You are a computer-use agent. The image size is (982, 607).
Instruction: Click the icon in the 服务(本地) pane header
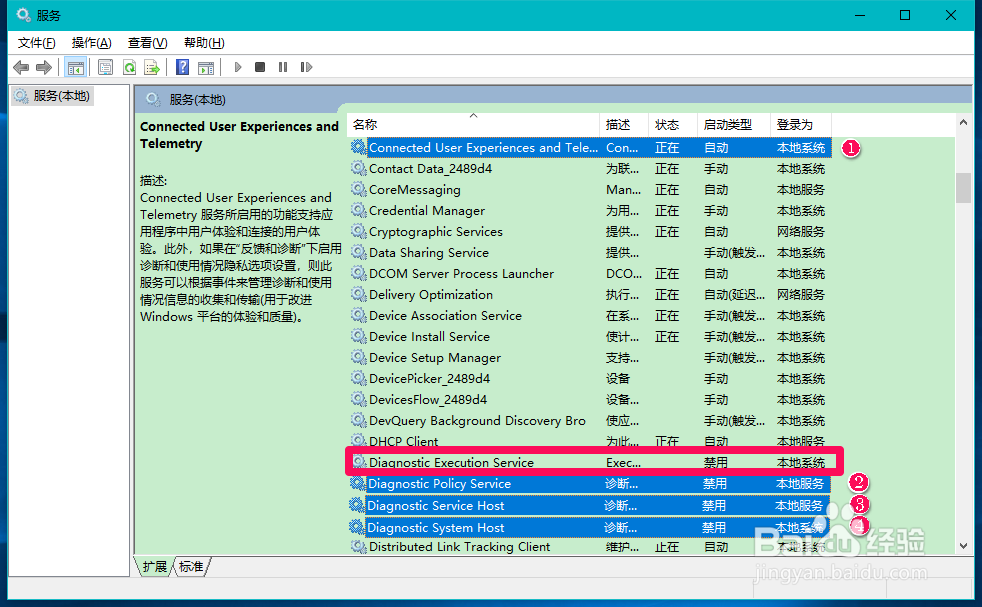pyautogui.click(x=153, y=99)
